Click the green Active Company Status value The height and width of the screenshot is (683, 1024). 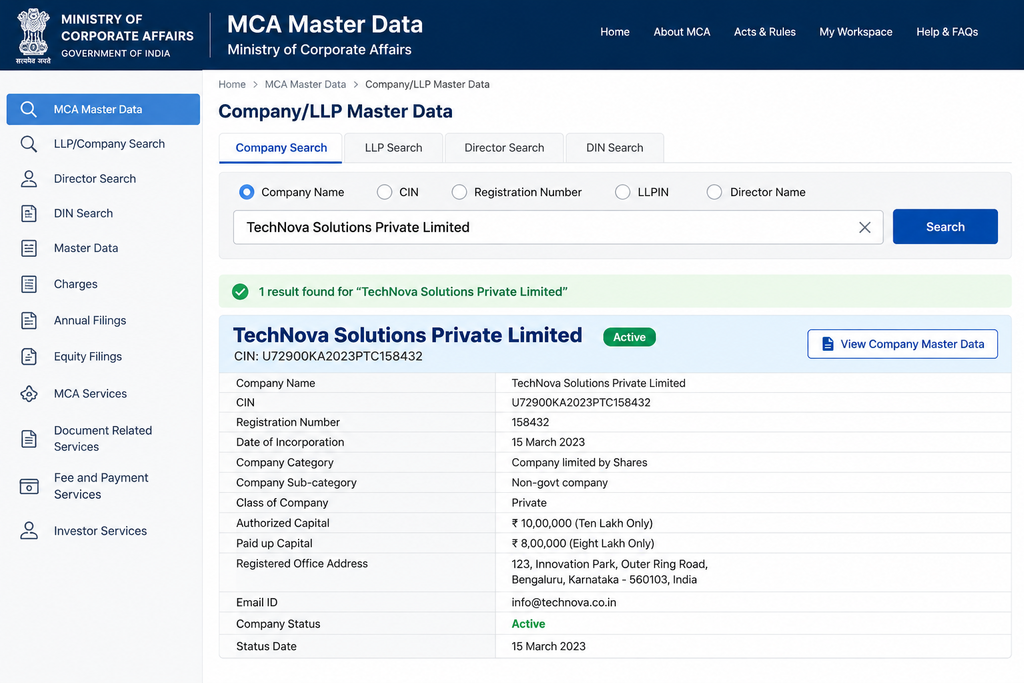point(528,624)
